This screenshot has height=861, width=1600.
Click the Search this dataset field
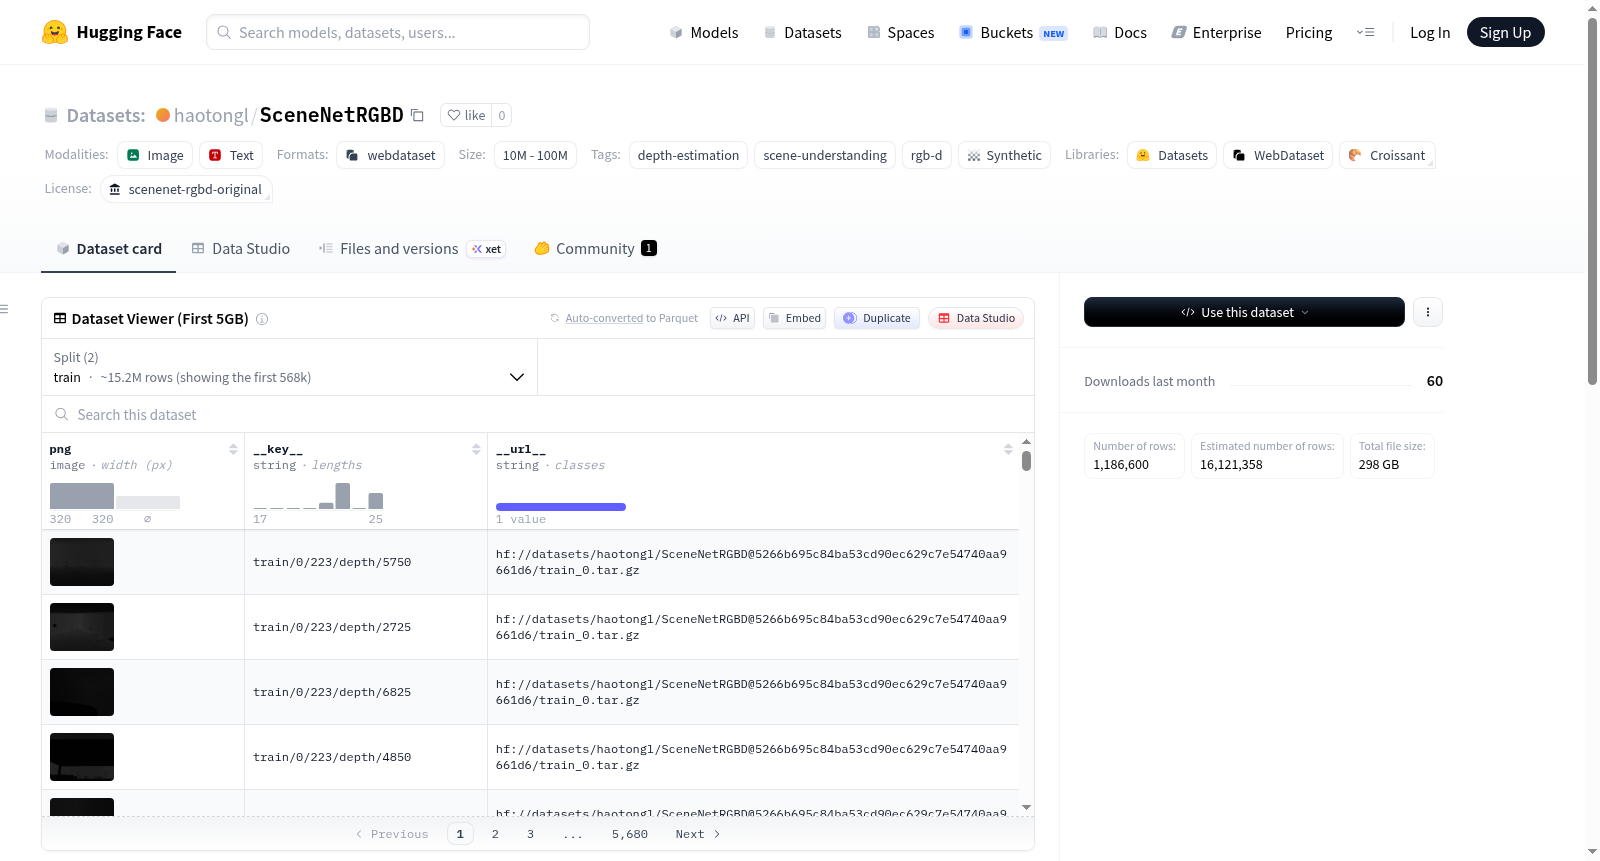538,414
